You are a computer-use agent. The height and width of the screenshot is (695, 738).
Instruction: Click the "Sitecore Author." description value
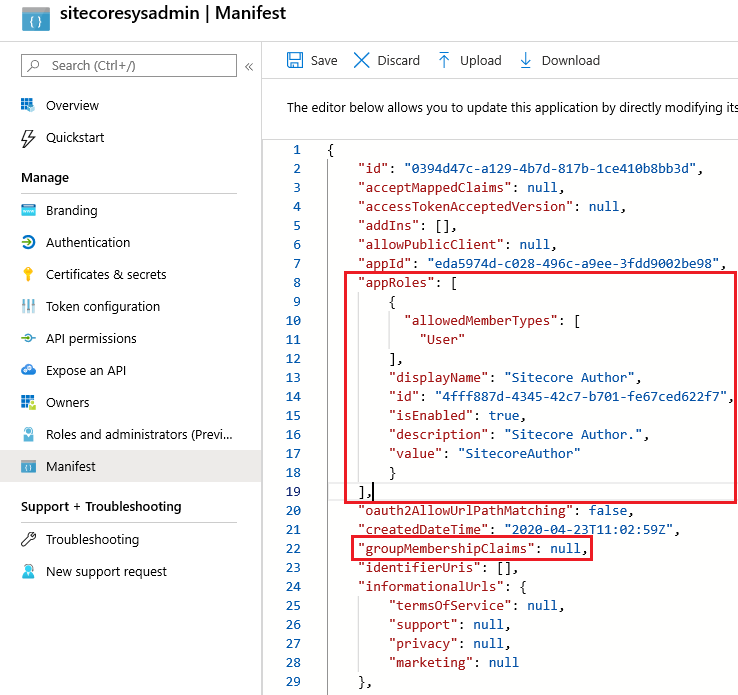coord(573,434)
